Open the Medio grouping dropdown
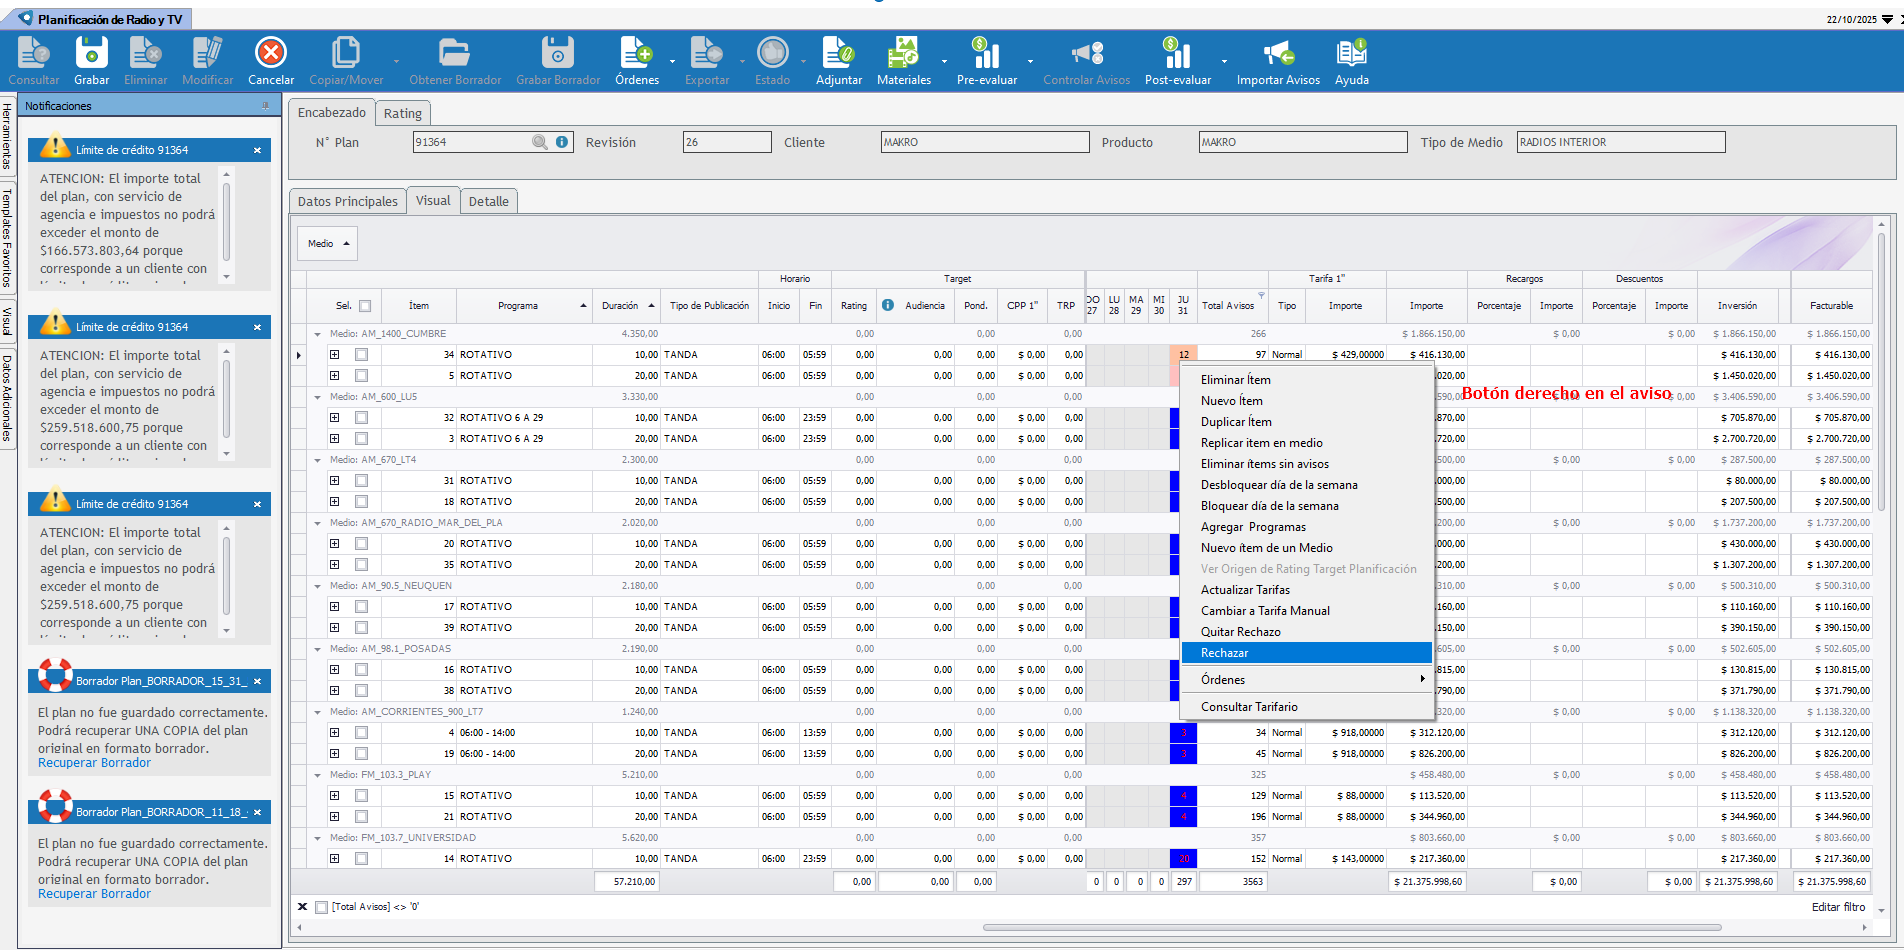Viewport: 1904px width, 950px height. coord(328,244)
